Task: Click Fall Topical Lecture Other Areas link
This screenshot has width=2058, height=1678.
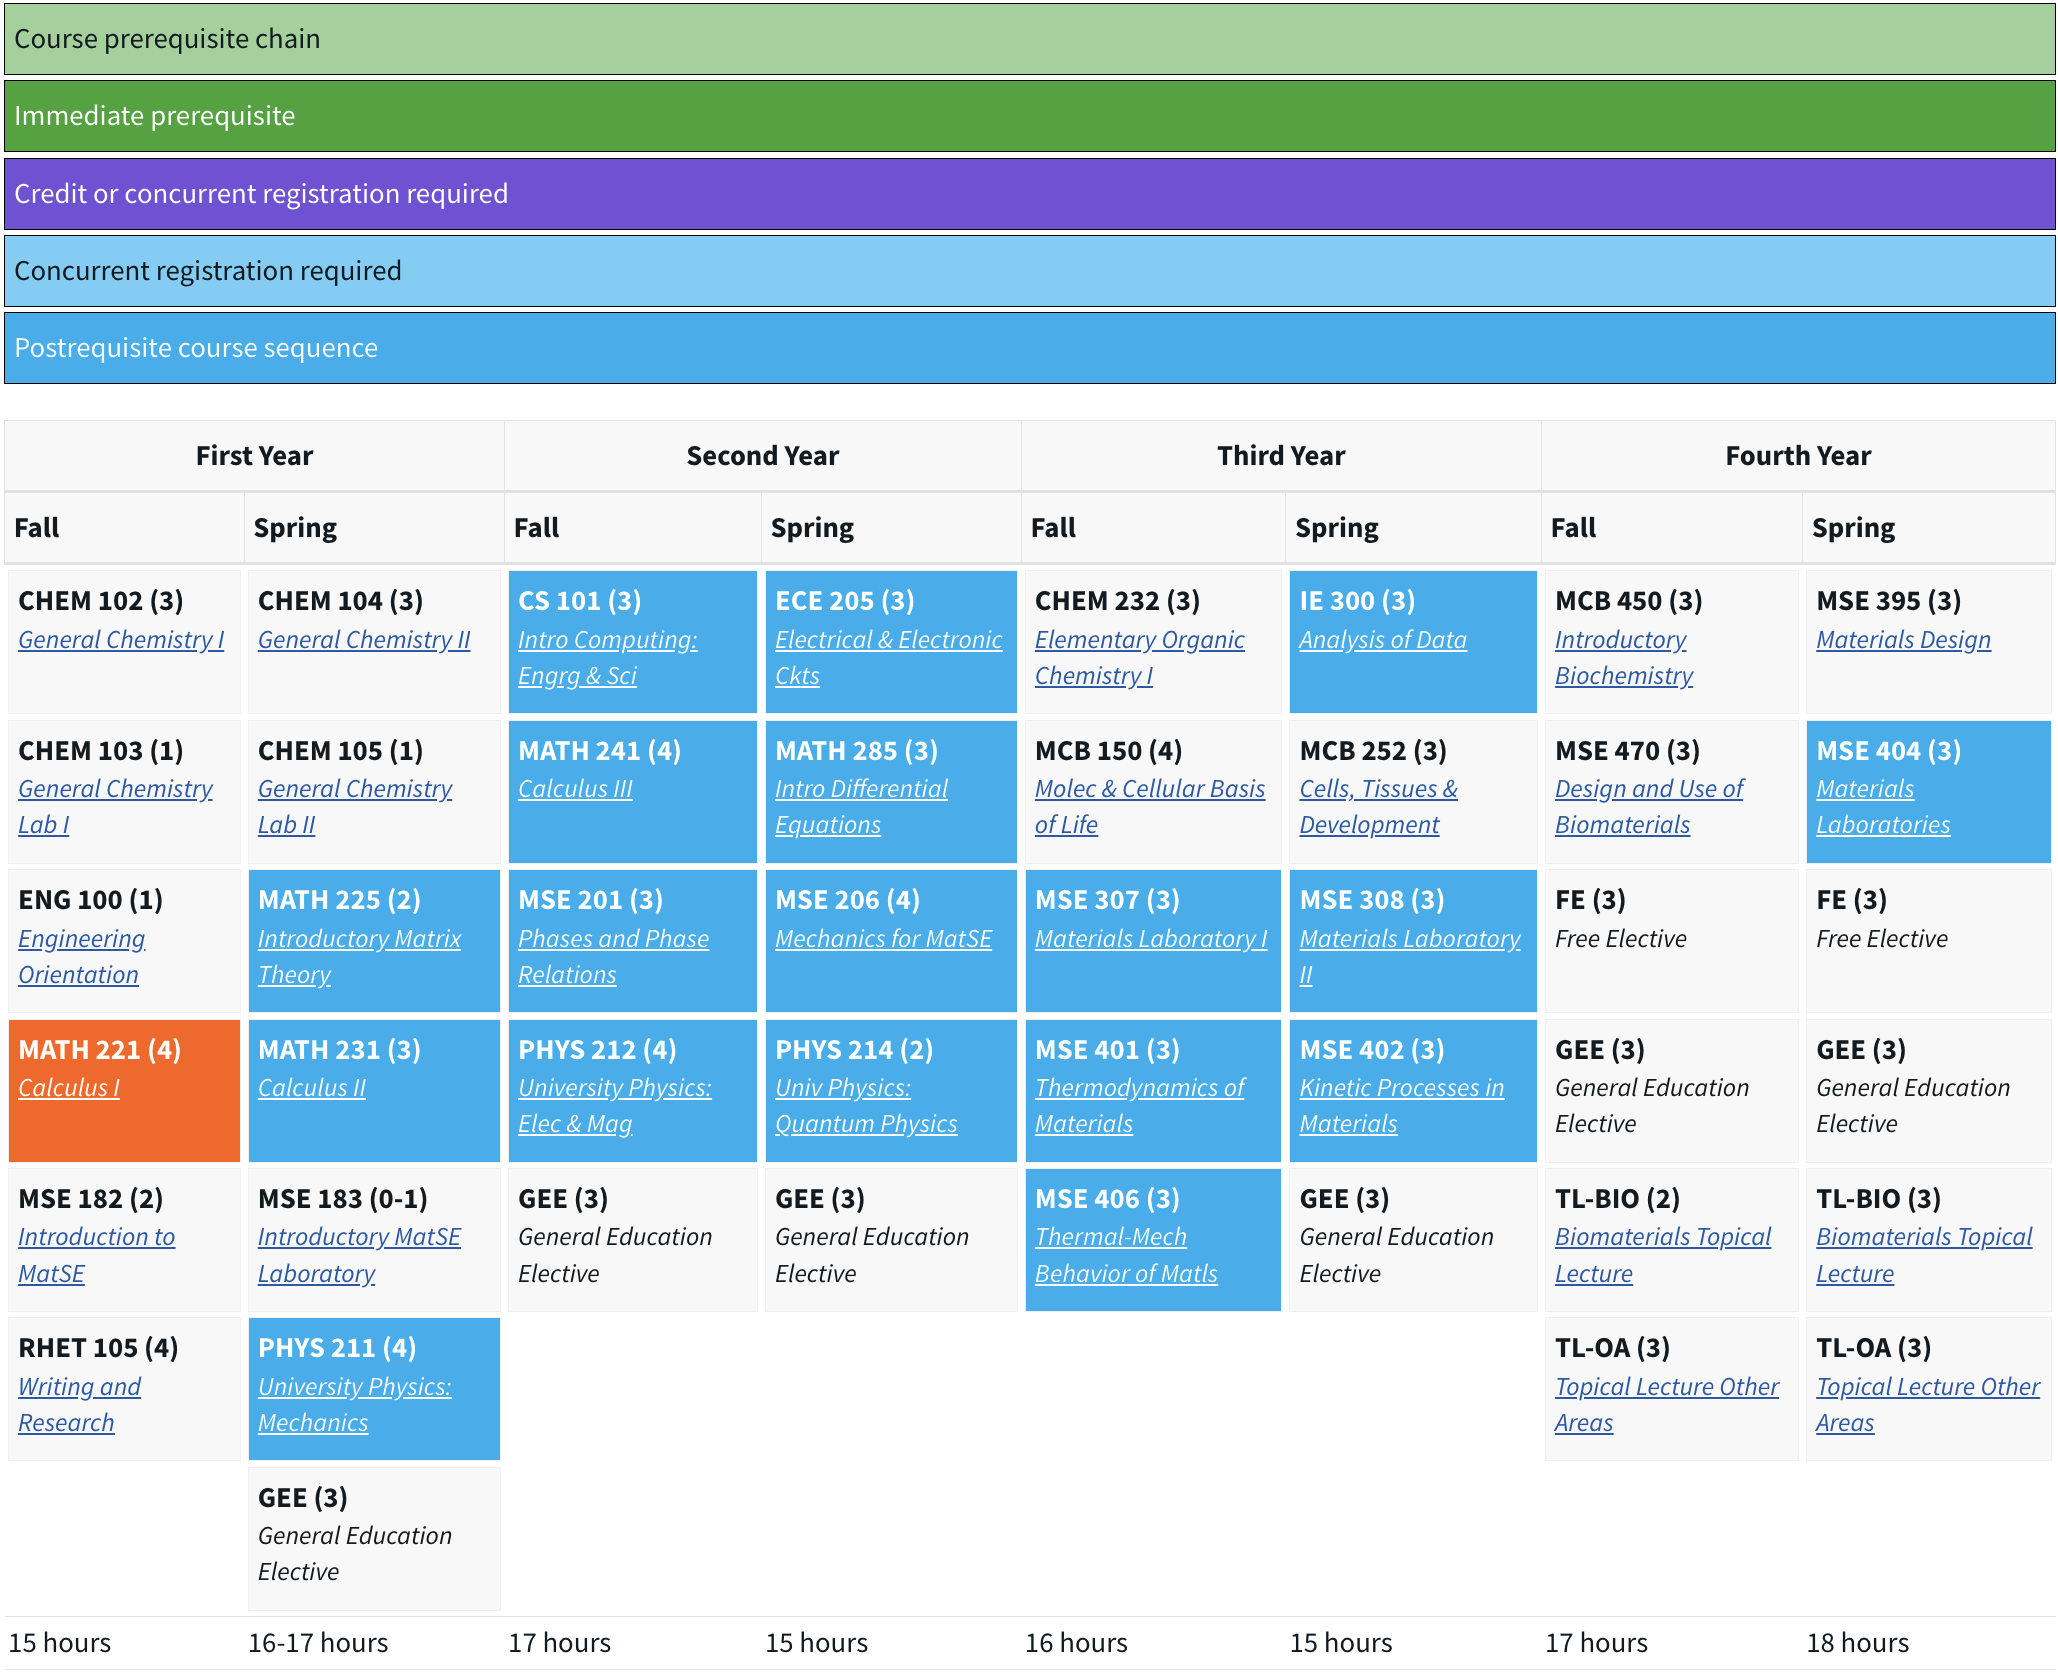Action: (1666, 1405)
